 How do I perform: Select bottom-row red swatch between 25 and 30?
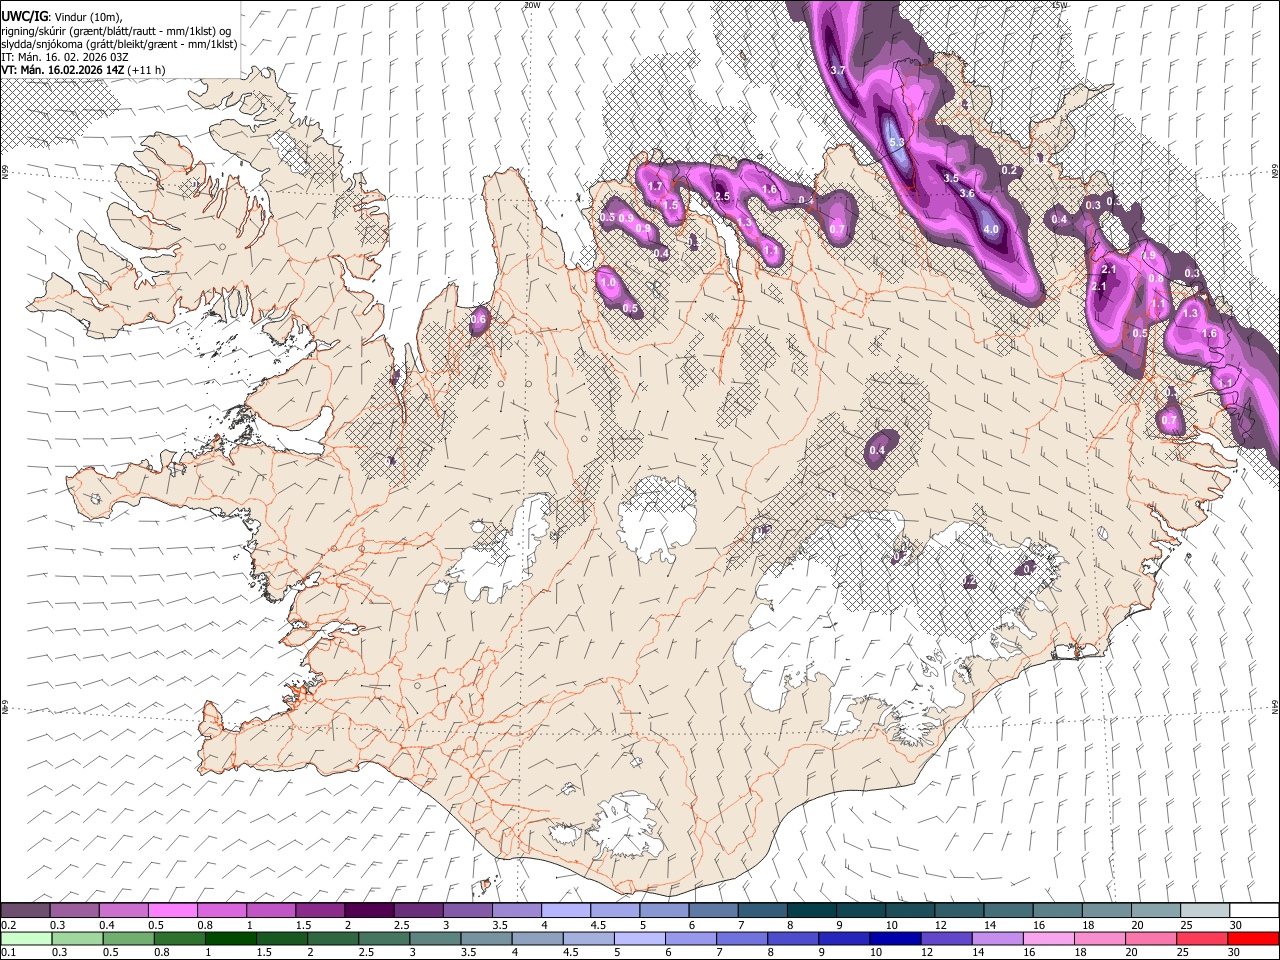(x=1203, y=938)
